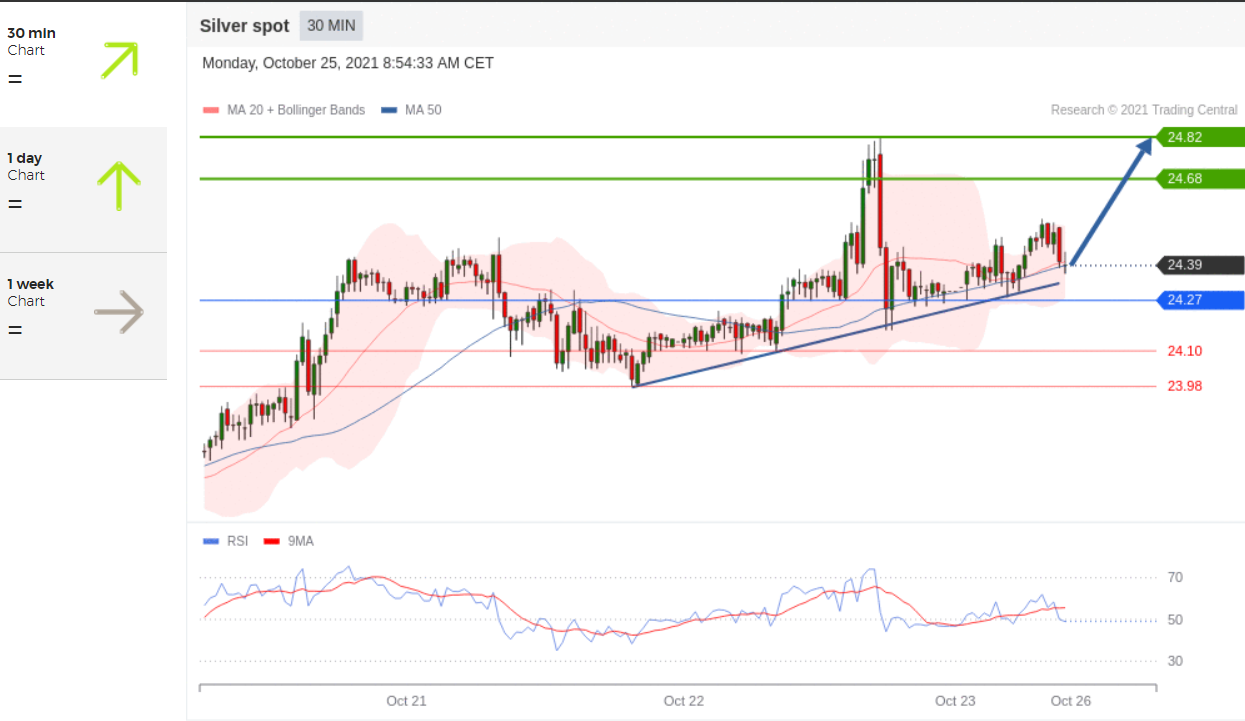Click the Oct 21 axis label
The image size is (1245, 721).
406,701
